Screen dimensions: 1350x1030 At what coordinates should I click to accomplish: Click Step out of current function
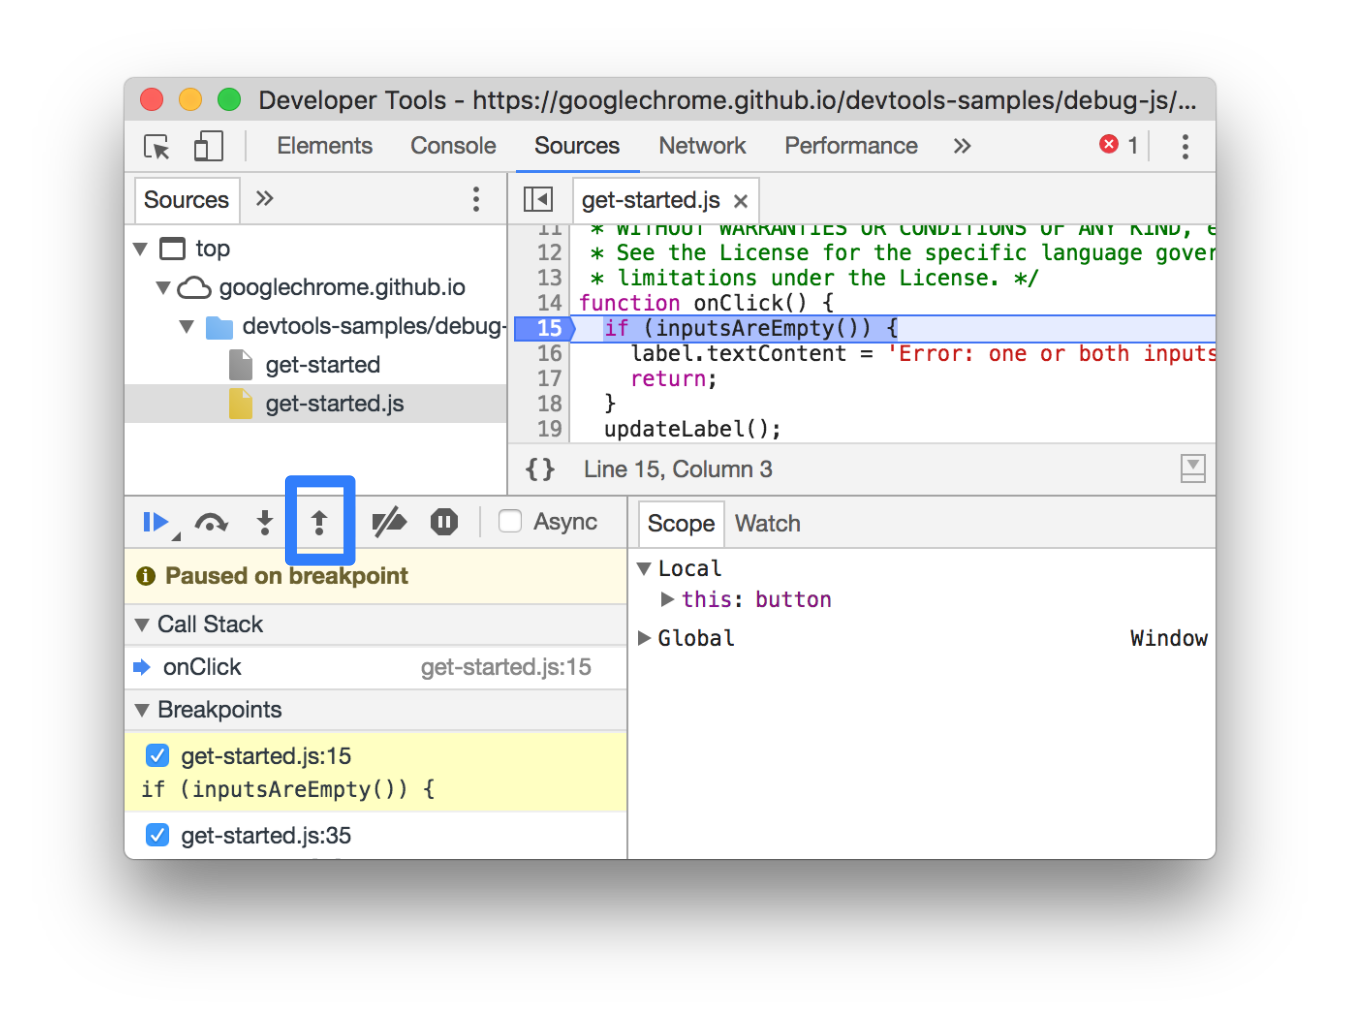(x=319, y=522)
